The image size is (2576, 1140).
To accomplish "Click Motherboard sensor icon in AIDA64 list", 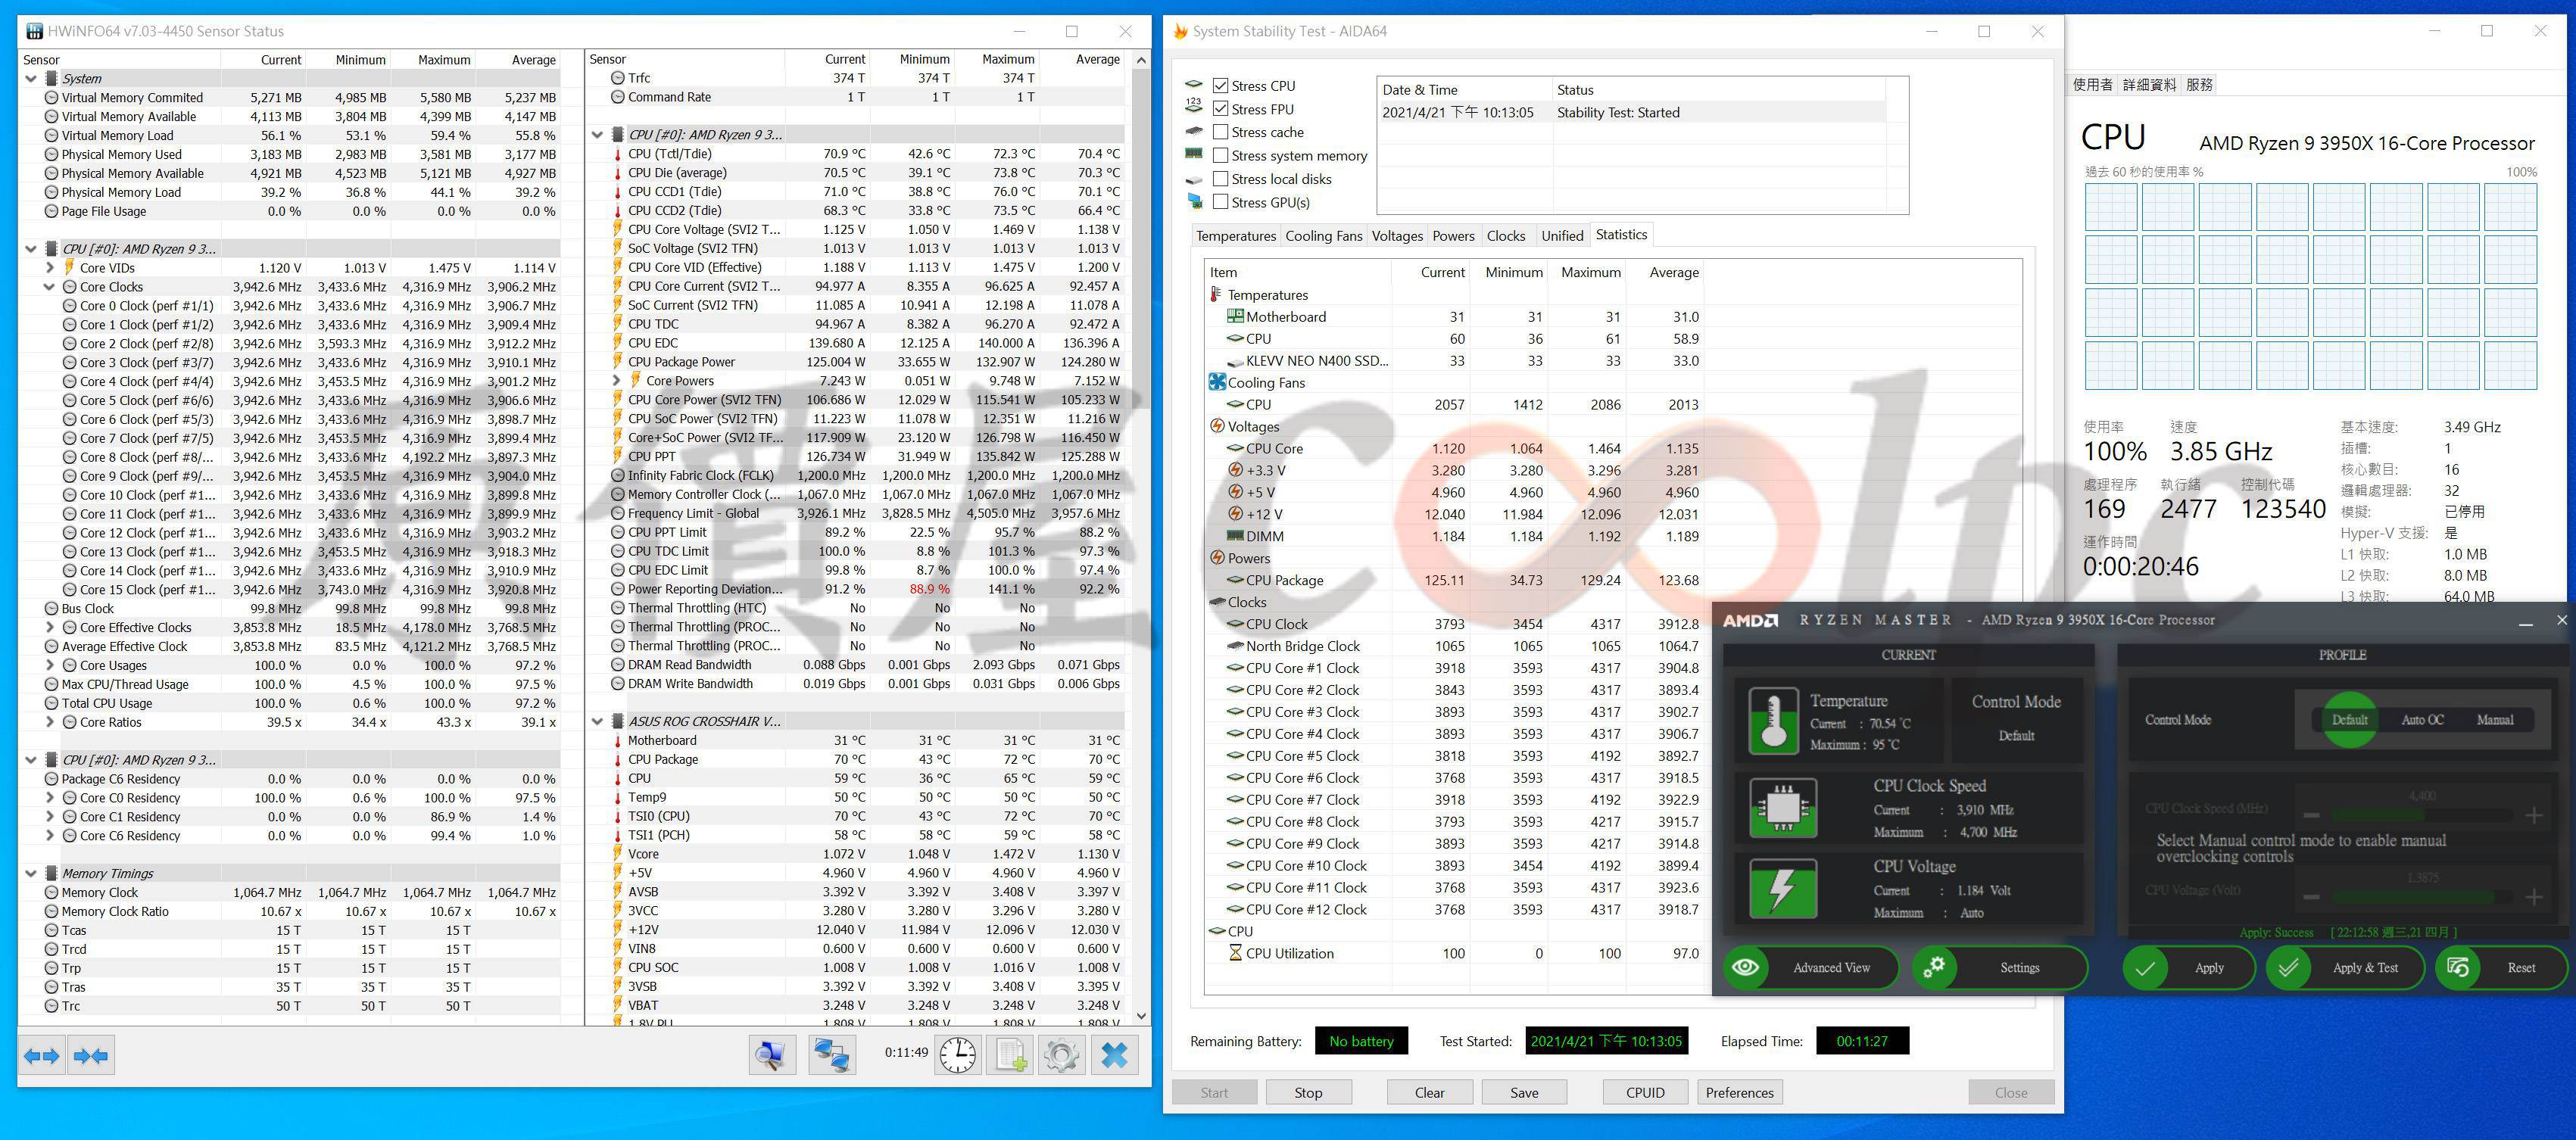I will (x=1235, y=316).
